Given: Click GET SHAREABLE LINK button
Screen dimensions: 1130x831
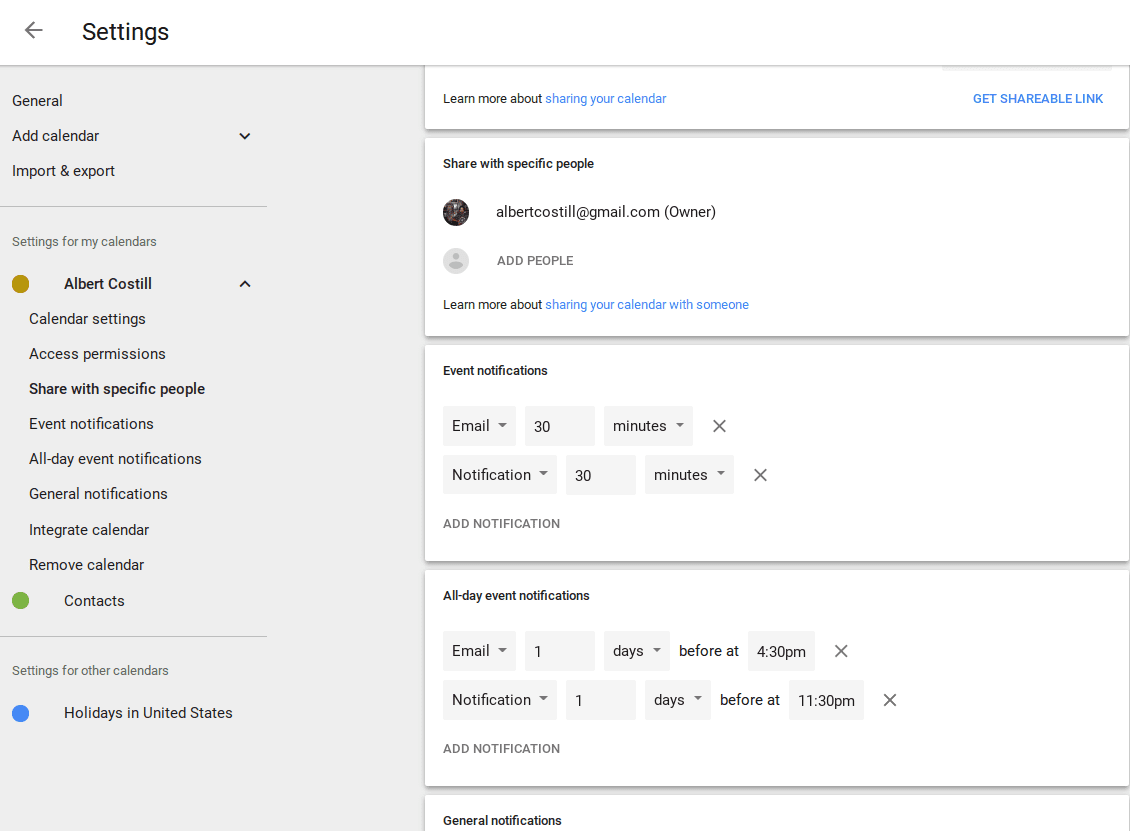Looking at the screenshot, I should click(1038, 99).
